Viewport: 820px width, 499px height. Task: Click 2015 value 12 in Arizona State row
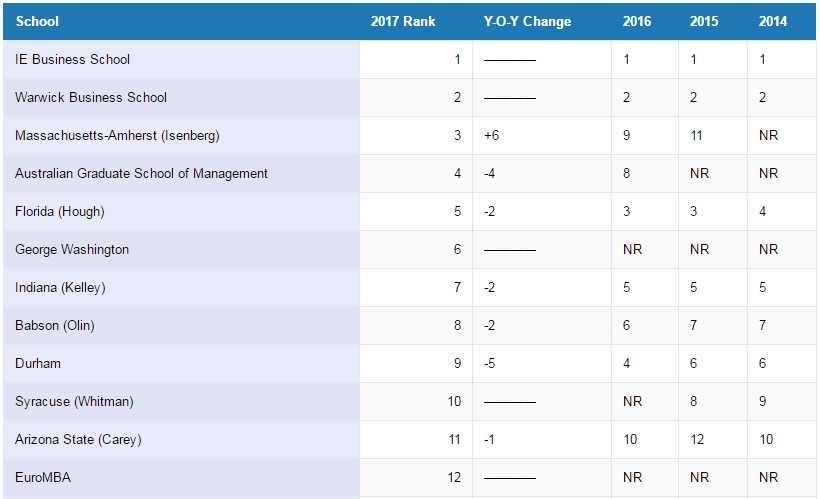697,439
